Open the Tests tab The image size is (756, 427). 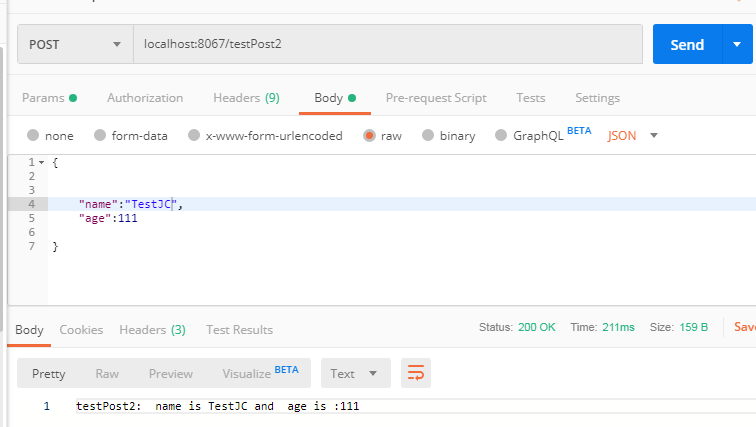click(530, 98)
